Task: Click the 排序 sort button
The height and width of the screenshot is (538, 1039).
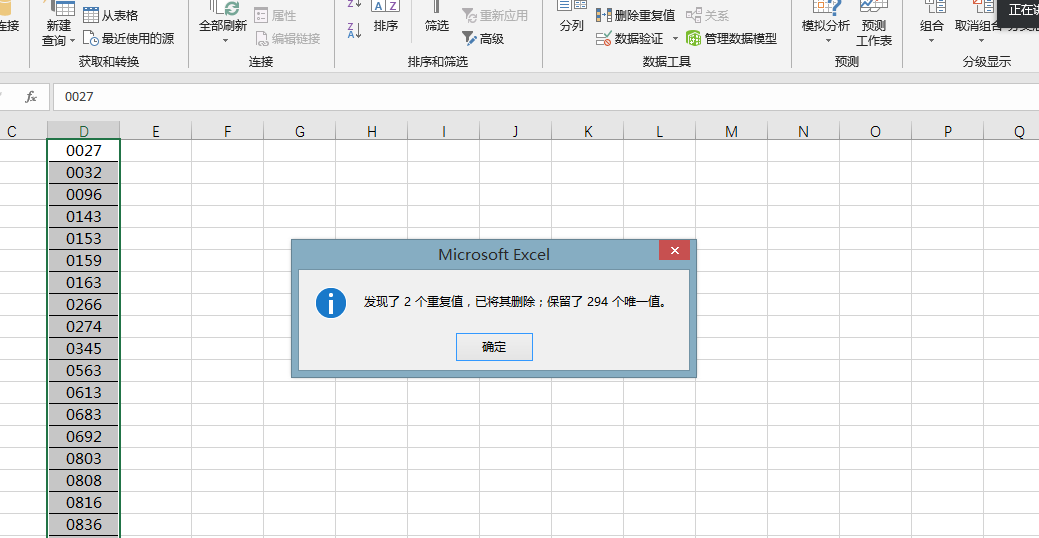Action: pyautogui.click(x=386, y=17)
